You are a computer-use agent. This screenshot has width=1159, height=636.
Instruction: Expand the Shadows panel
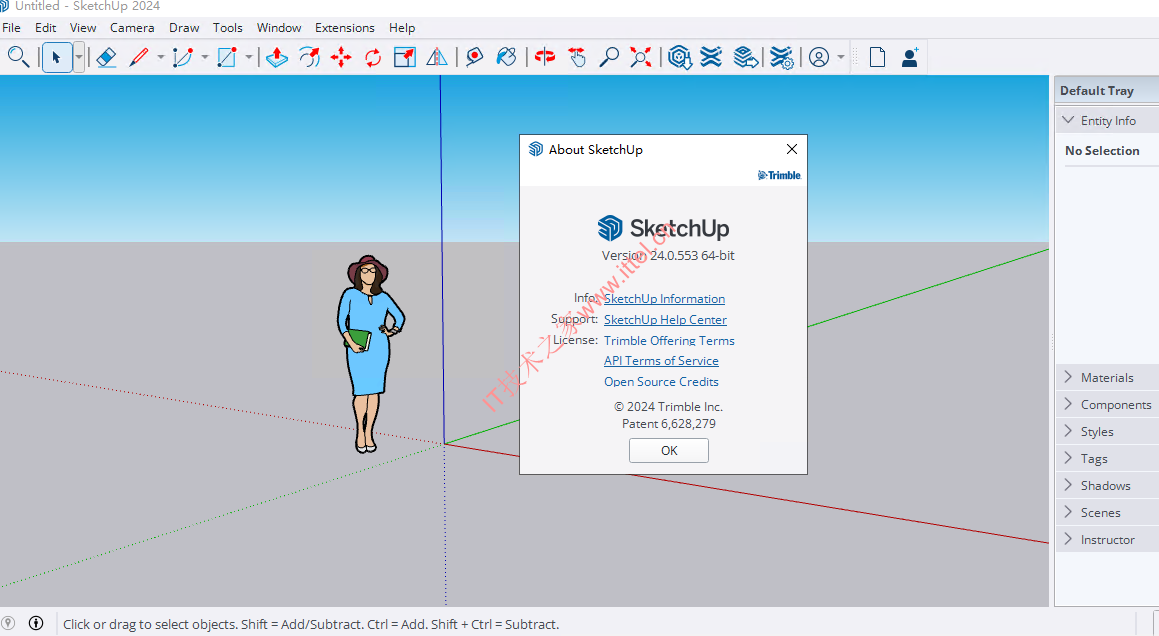coord(1107,485)
